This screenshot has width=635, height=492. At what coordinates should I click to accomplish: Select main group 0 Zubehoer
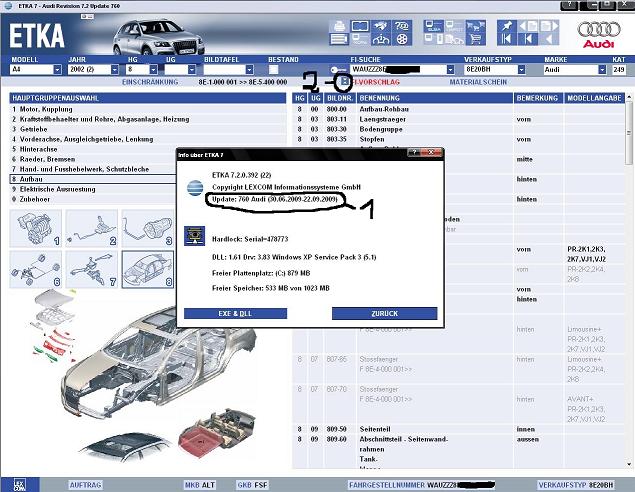[93, 199]
